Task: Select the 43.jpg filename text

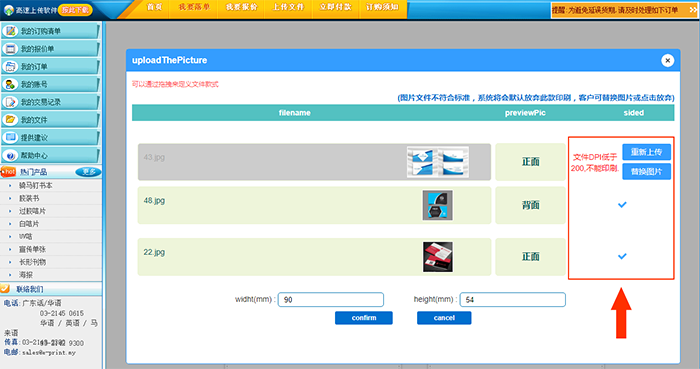Action: point(154,157)
